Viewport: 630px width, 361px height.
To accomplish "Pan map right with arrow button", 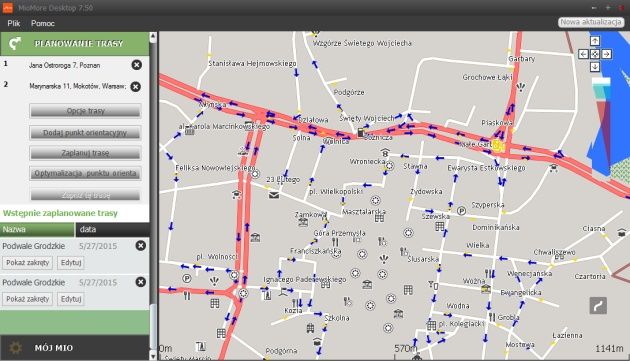I will click(607, 54).
